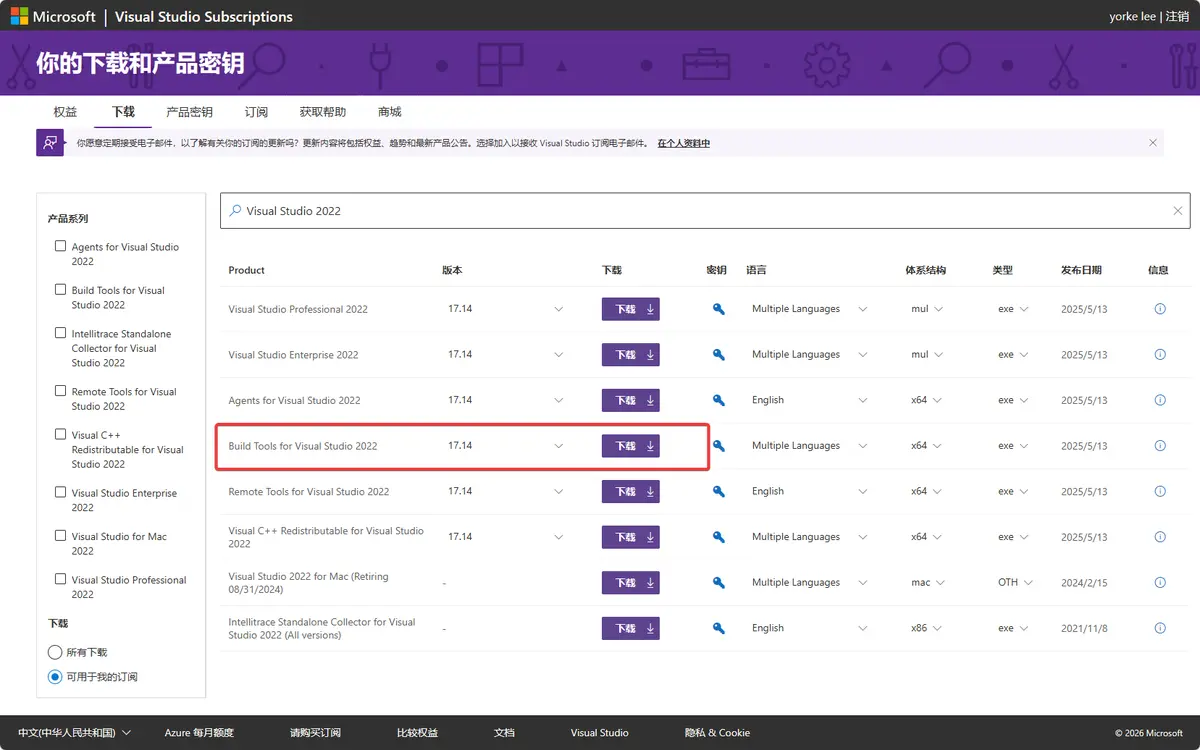
Task: Click the key icon for Agents for Visual Studio 2022
Action: click(718, 400)
